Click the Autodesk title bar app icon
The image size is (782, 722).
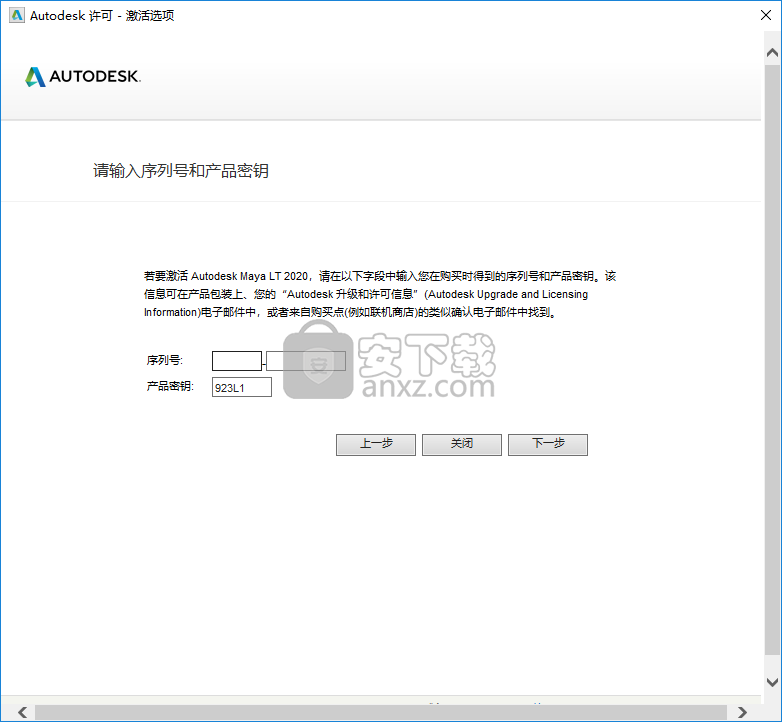(17, 15)
